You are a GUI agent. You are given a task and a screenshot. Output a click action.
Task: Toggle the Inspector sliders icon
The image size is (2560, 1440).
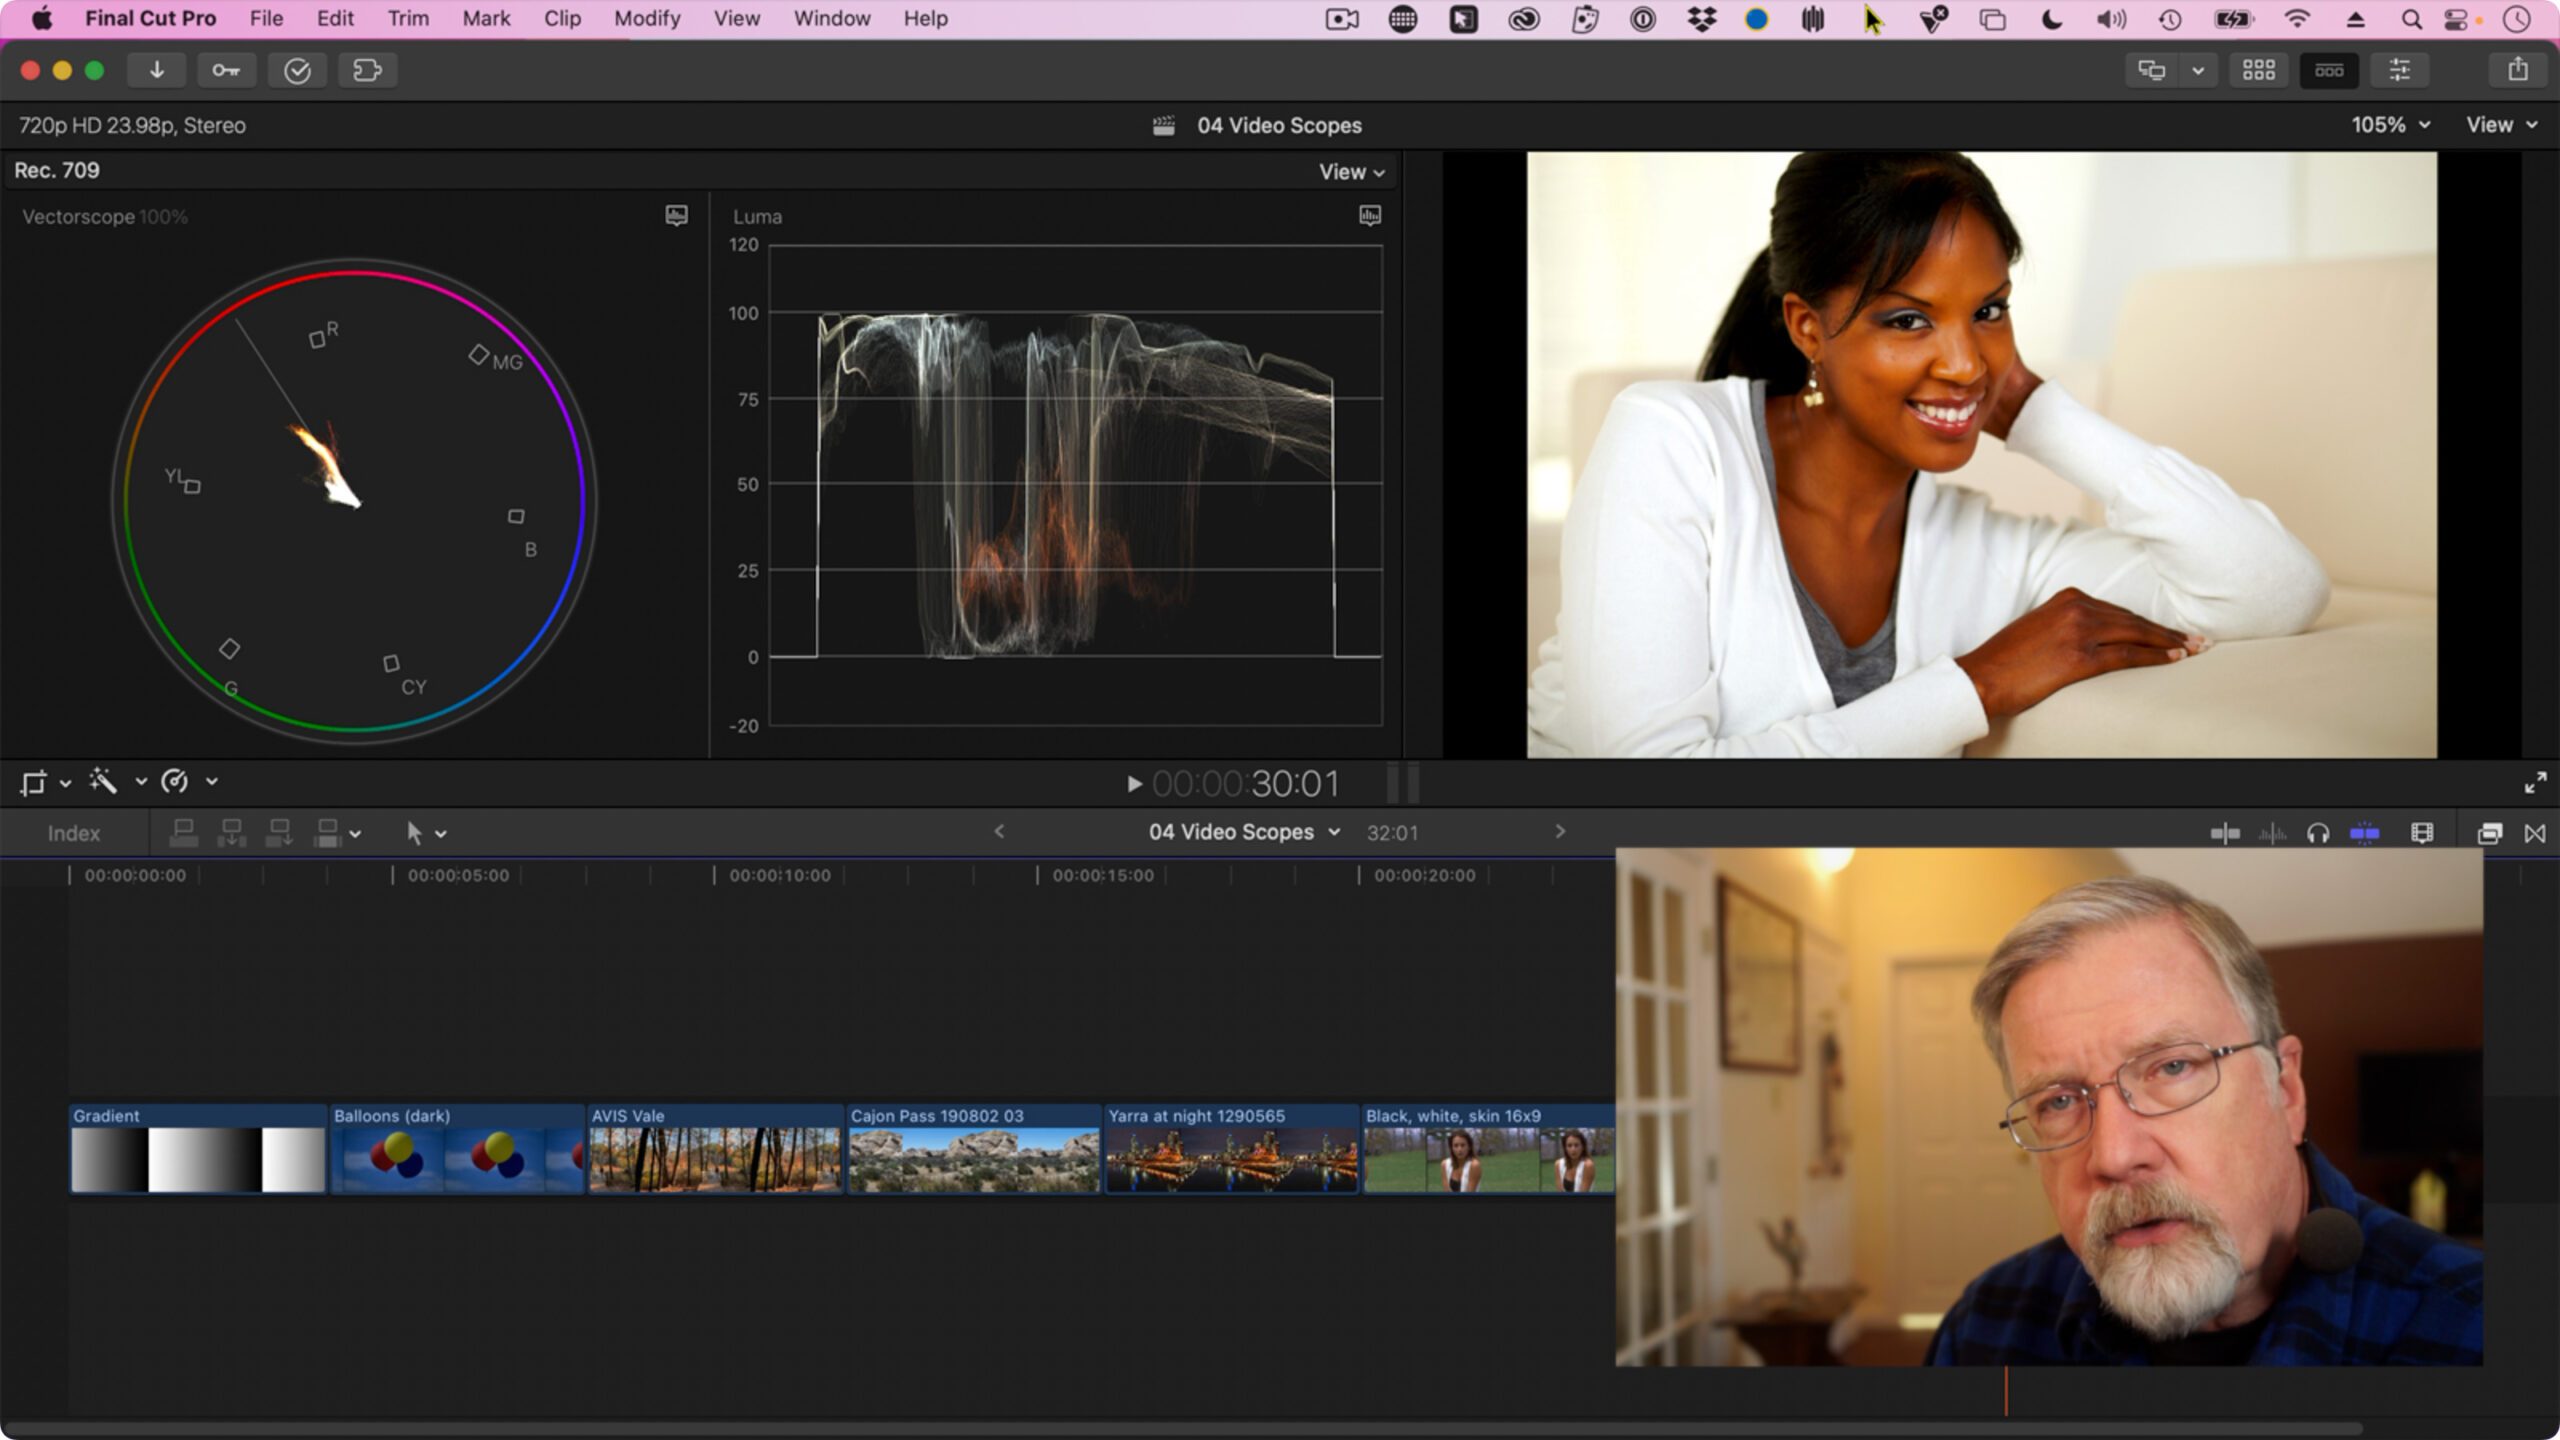coord(2400,70)
